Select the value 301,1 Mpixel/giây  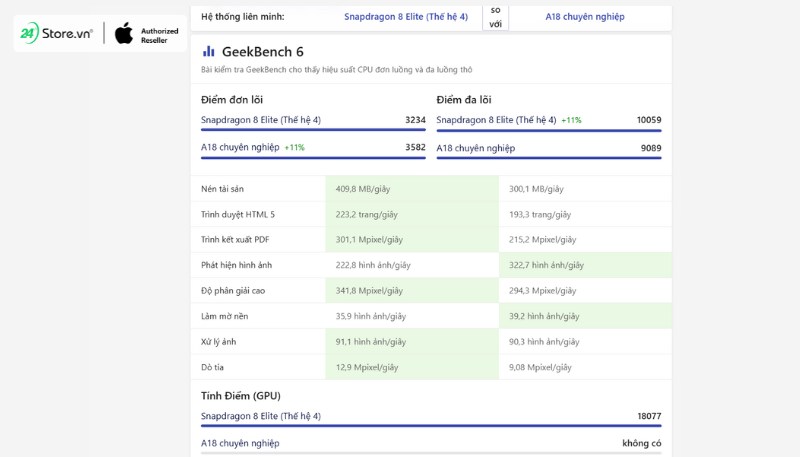369,240
